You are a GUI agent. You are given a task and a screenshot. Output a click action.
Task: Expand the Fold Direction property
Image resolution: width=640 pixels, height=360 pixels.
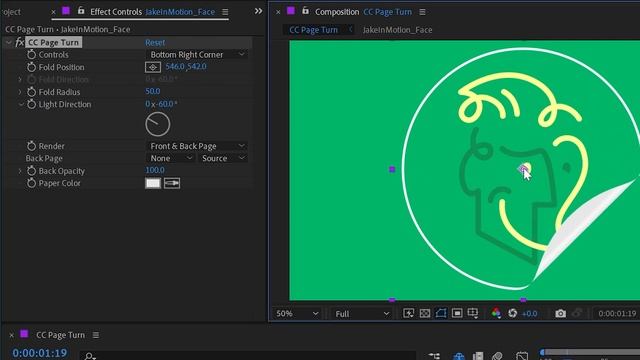(20, 79)
